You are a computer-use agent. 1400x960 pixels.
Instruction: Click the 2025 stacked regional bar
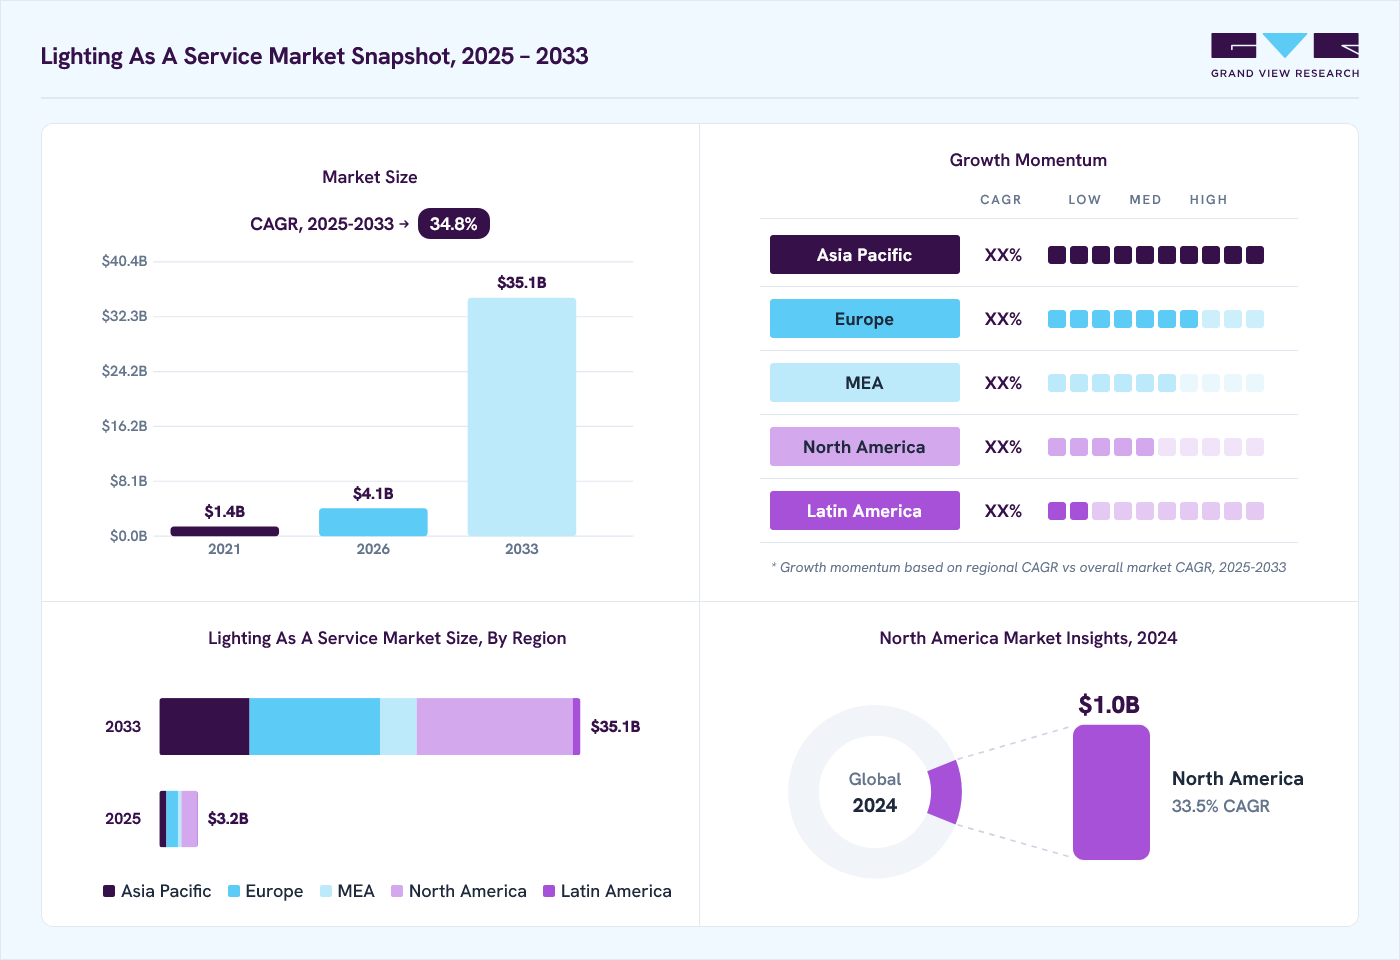(x=179, y=819)
